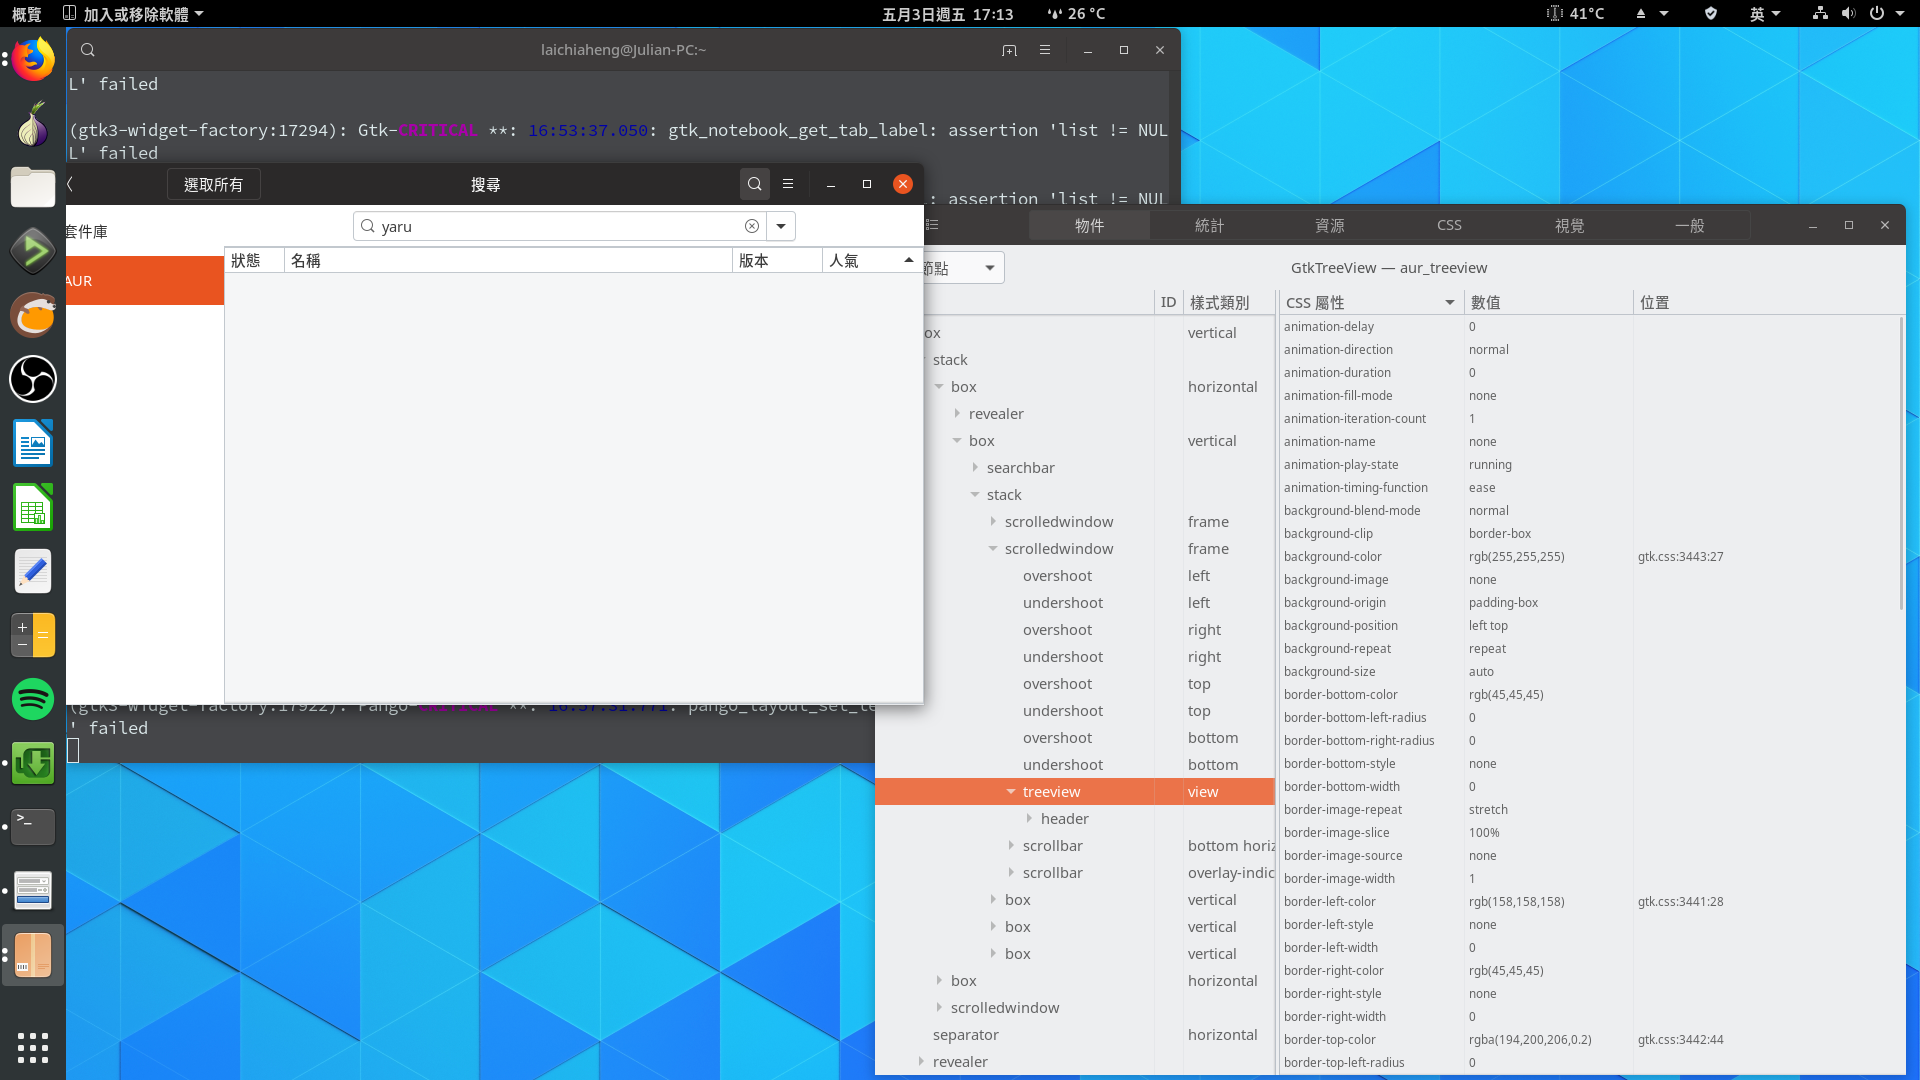This screenshot has height=1080, width=1920.
Task: Click the 選取所有 button
Action: [213, 185]
